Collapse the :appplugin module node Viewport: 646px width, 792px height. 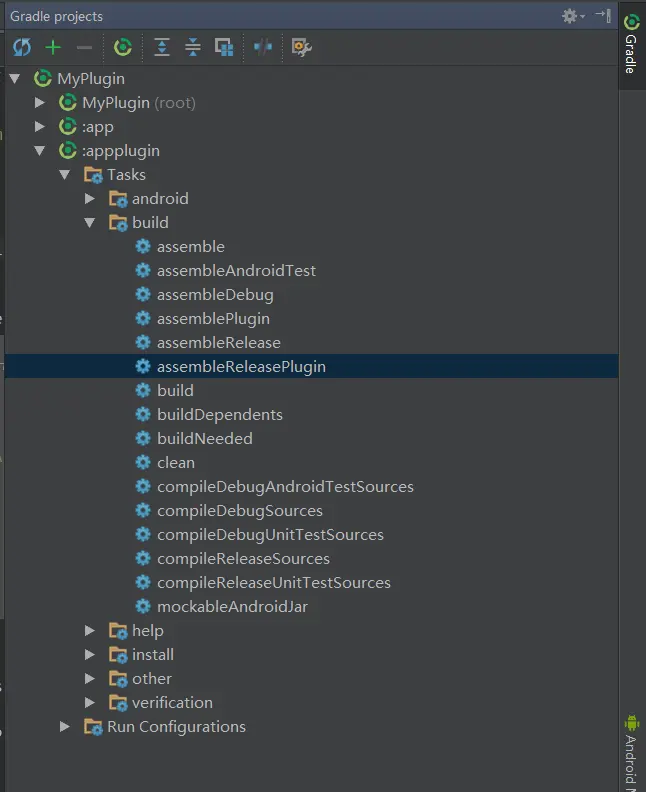[40, 151]
